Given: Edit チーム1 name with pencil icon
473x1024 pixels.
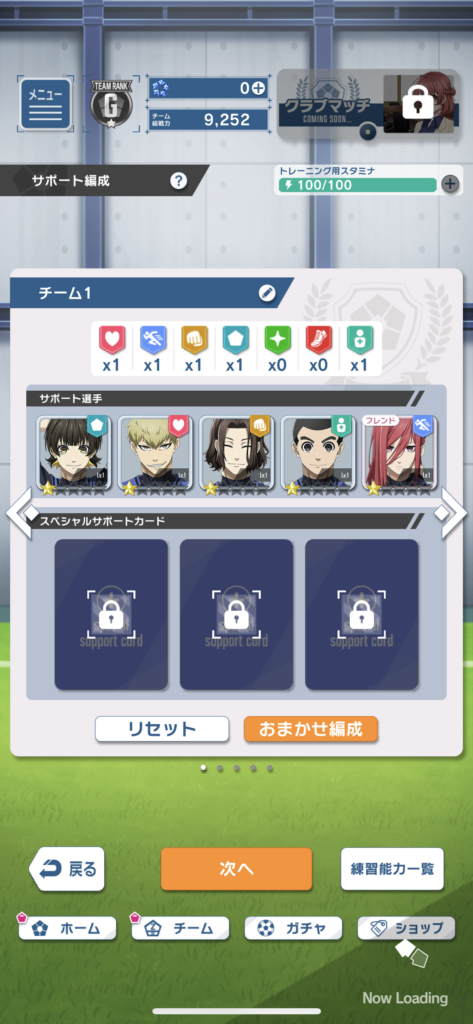Looking at the screenshot, I should point(267,293).
